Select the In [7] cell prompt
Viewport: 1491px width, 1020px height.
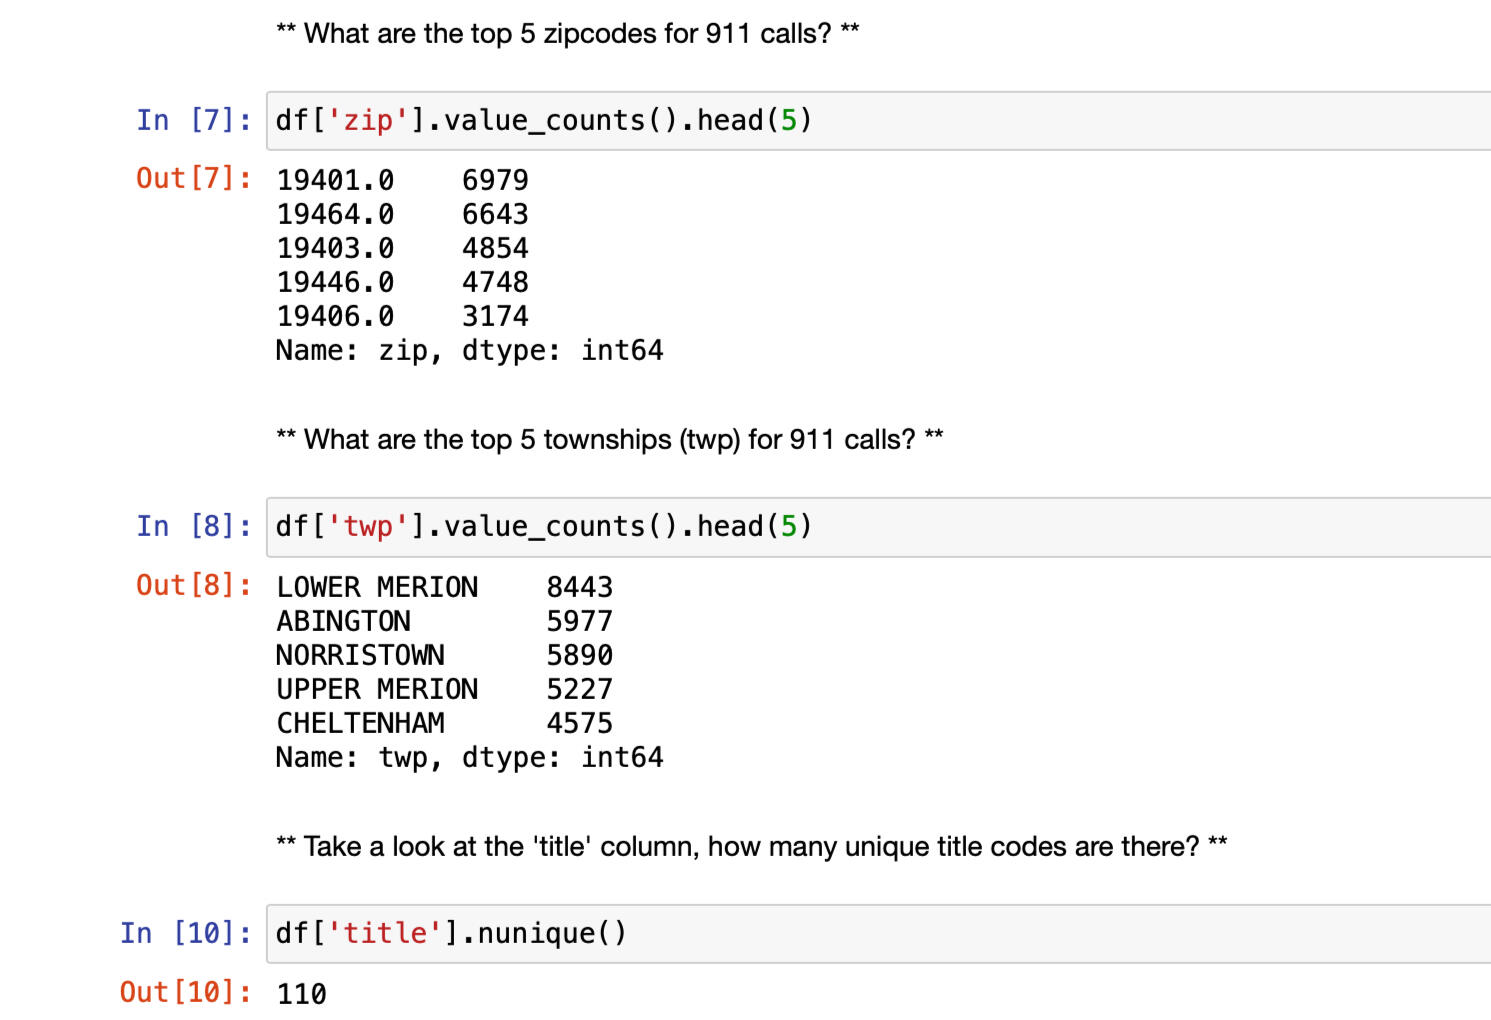[x=194, y=121]
